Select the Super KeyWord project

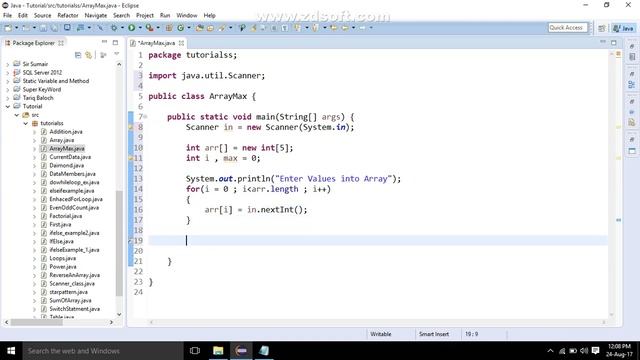42,89
